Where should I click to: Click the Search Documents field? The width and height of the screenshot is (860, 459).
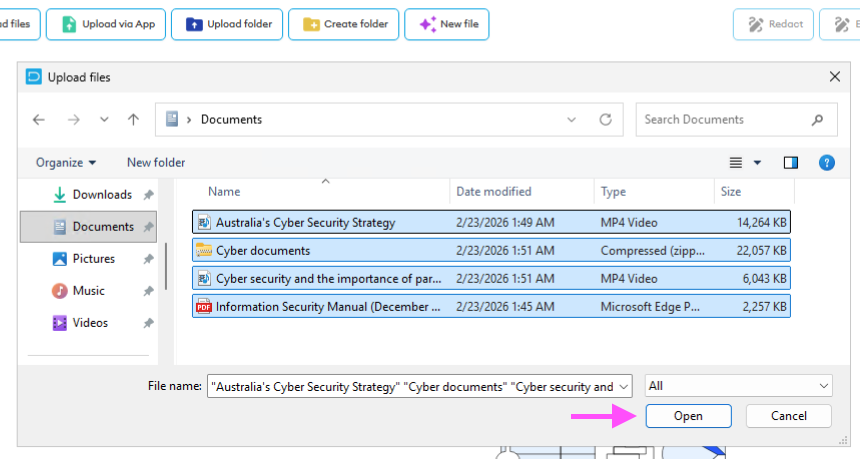pos(737,120)
